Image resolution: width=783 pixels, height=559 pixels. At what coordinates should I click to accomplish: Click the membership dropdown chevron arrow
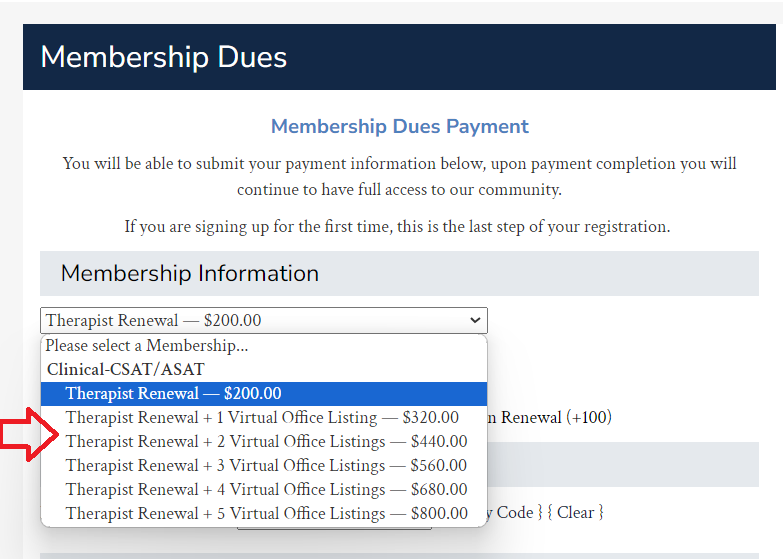click(474, 321)
